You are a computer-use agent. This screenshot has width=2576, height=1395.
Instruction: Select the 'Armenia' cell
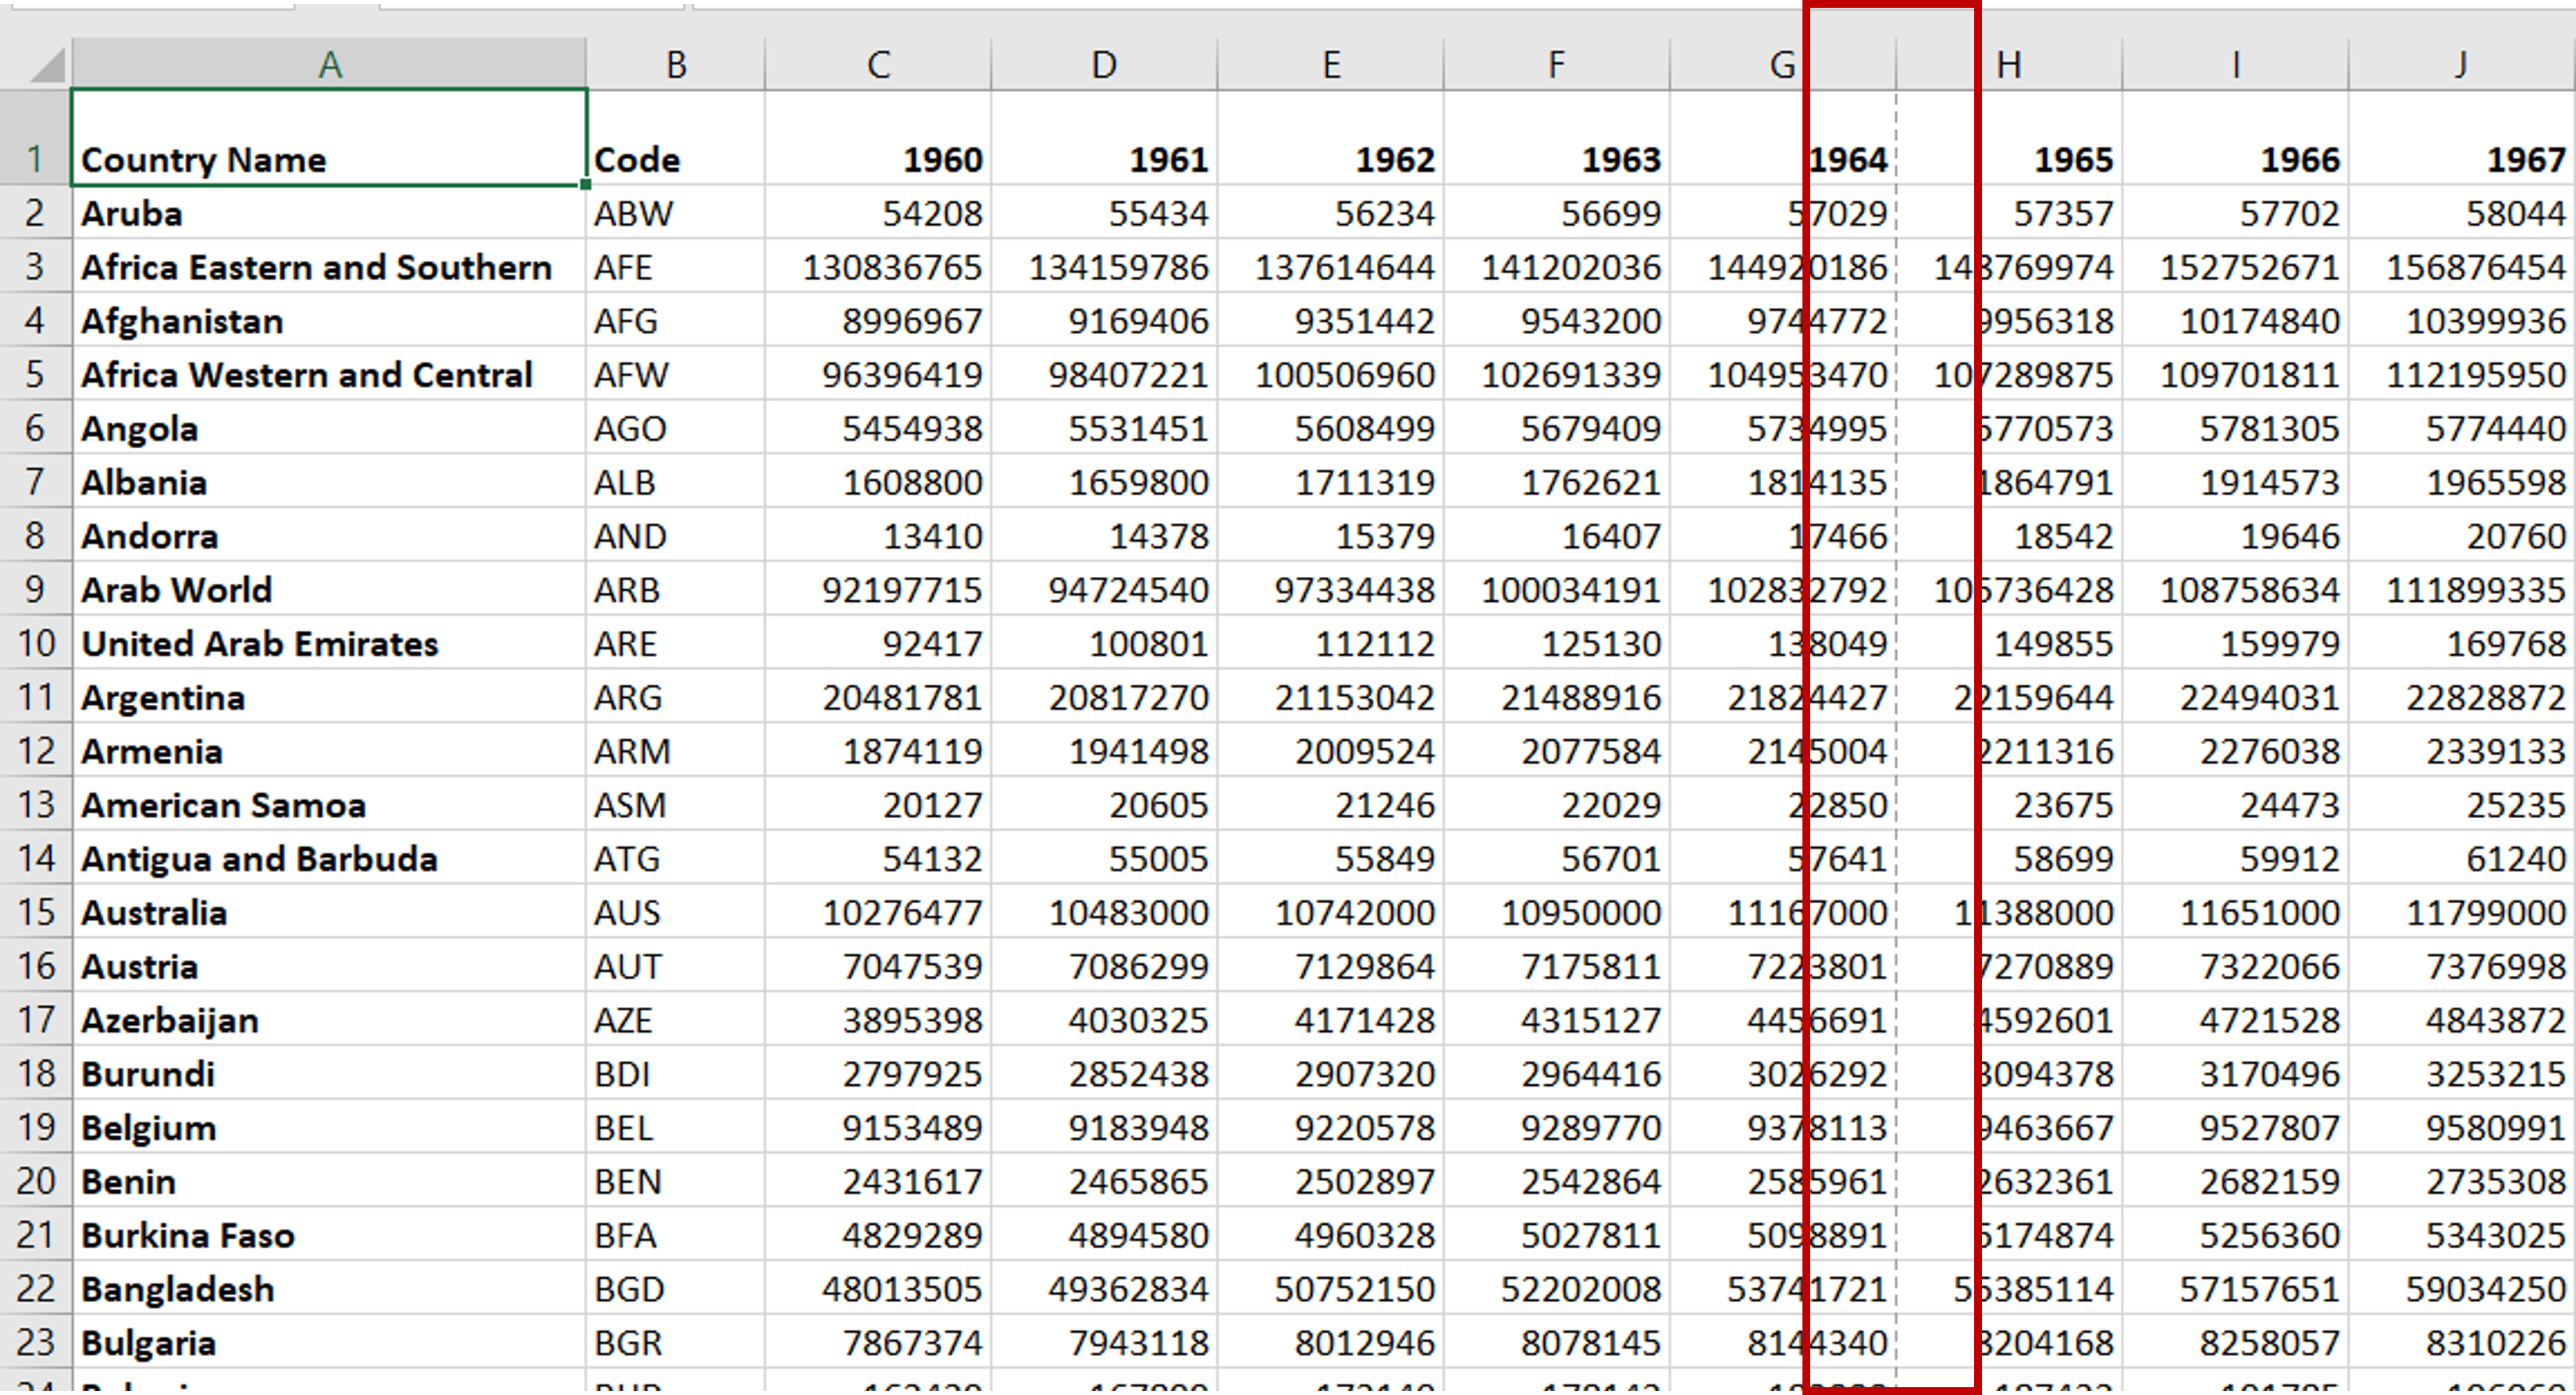tap(329, 751)
